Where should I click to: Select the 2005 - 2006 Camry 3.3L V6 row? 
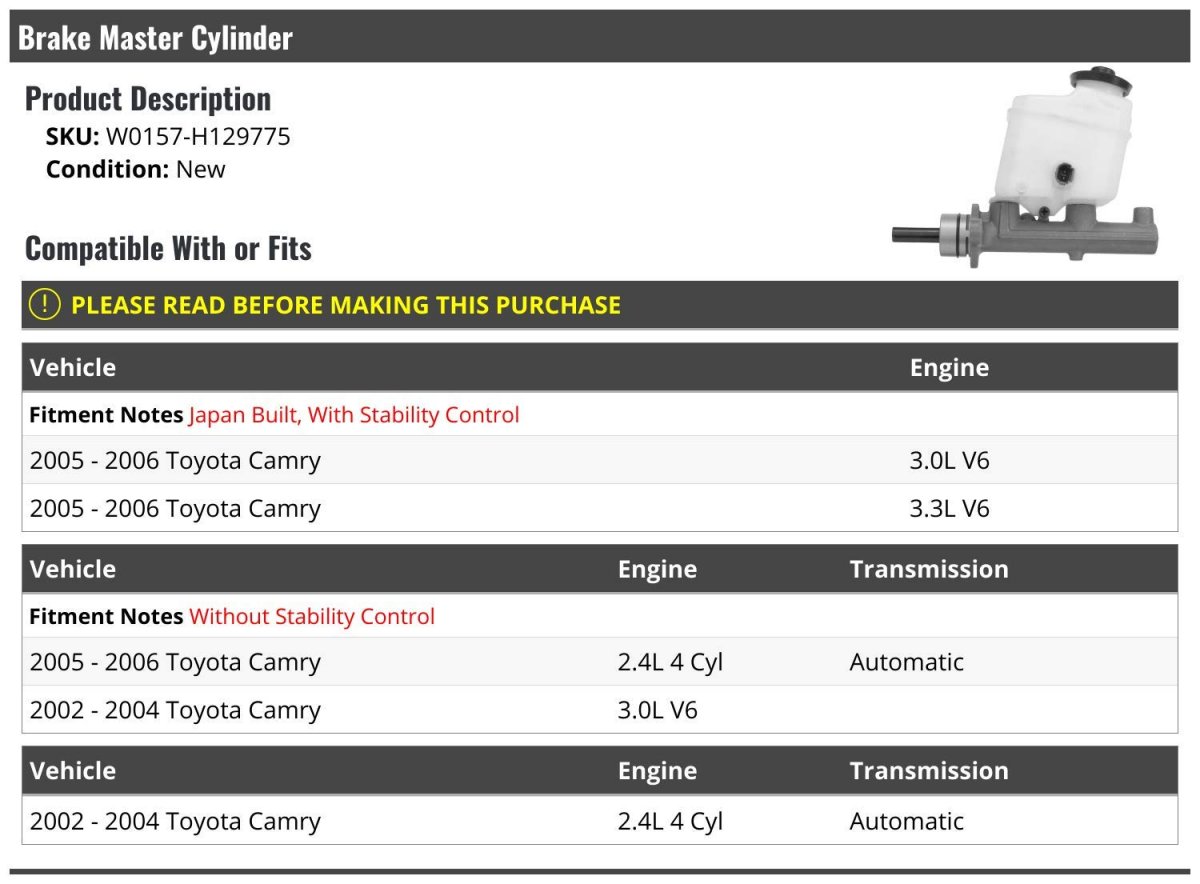click(x=599, y=508)
